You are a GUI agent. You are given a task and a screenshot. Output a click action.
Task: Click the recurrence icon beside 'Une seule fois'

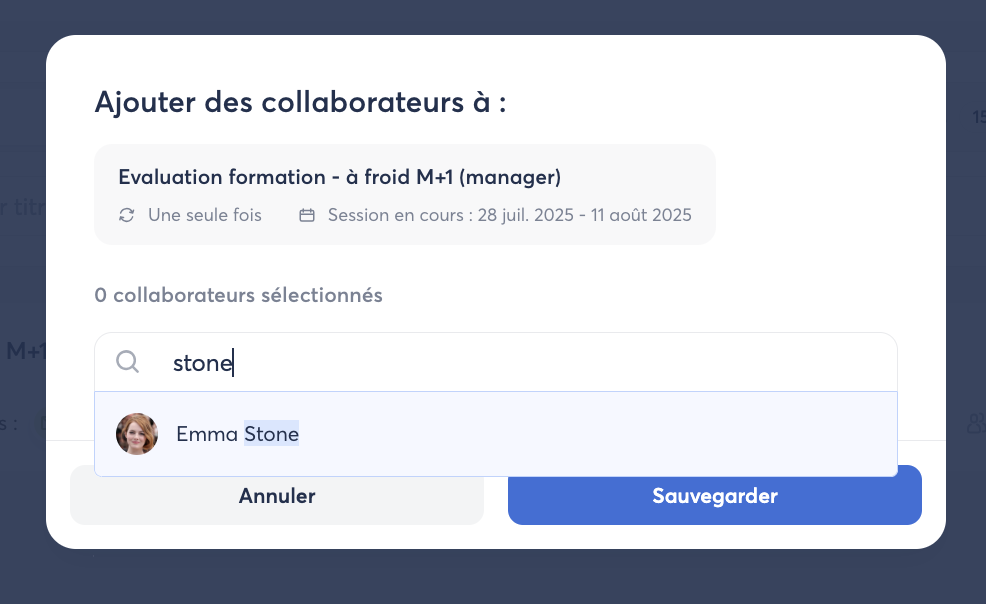coord(127,215)
